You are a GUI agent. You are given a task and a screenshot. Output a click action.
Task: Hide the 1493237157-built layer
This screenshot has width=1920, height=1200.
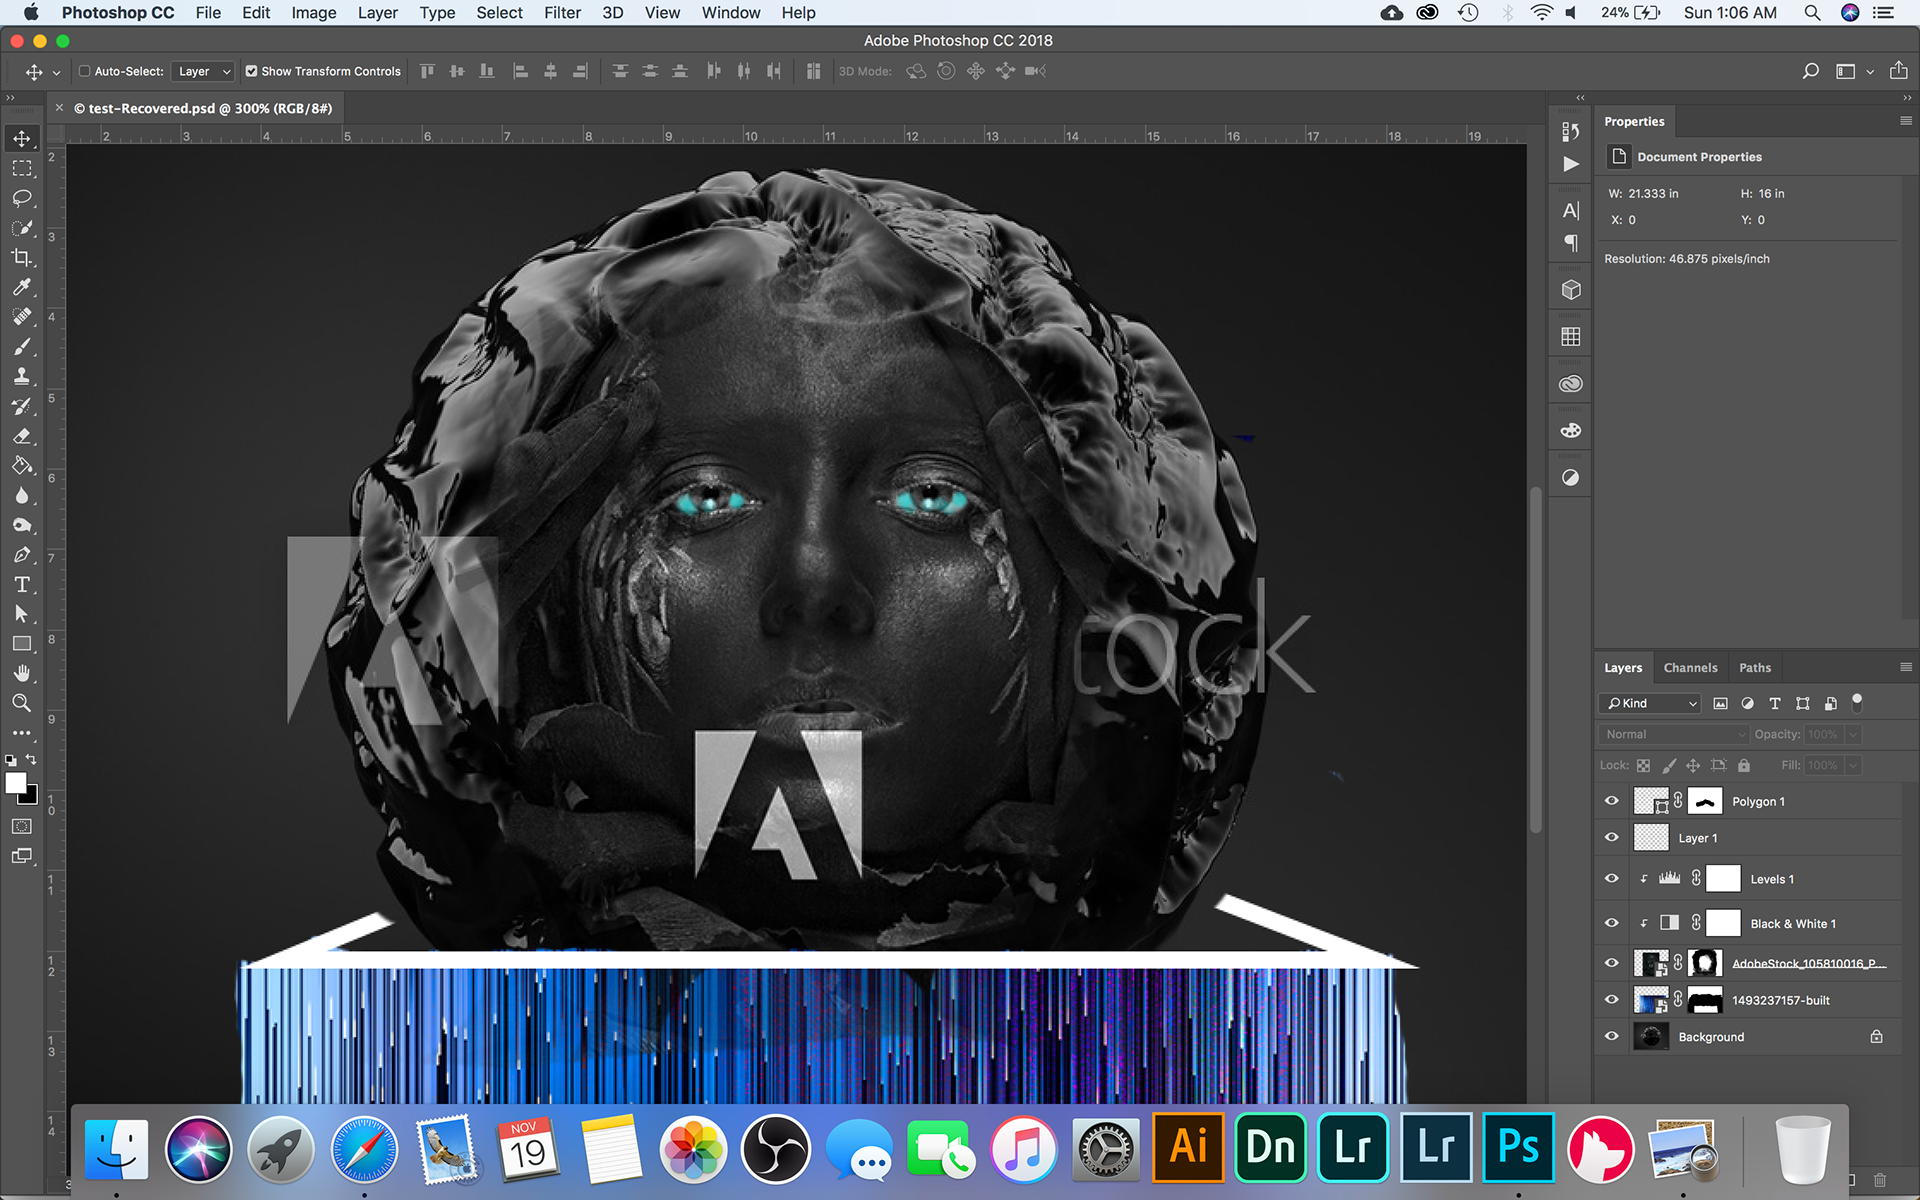[x=1611, y=1000]
